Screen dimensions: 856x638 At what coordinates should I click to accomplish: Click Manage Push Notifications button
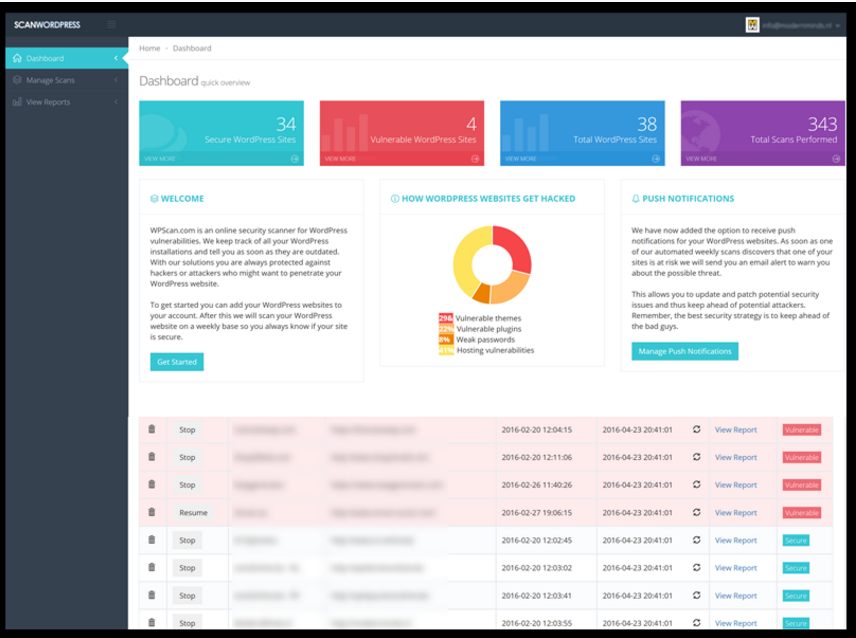pyautogui.click(x=685, y=351)
